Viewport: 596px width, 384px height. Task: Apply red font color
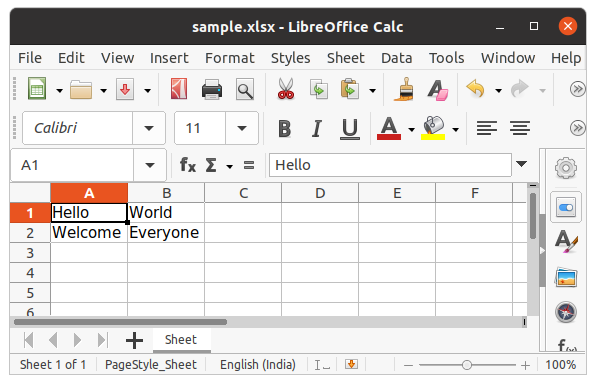pos(389,128)
